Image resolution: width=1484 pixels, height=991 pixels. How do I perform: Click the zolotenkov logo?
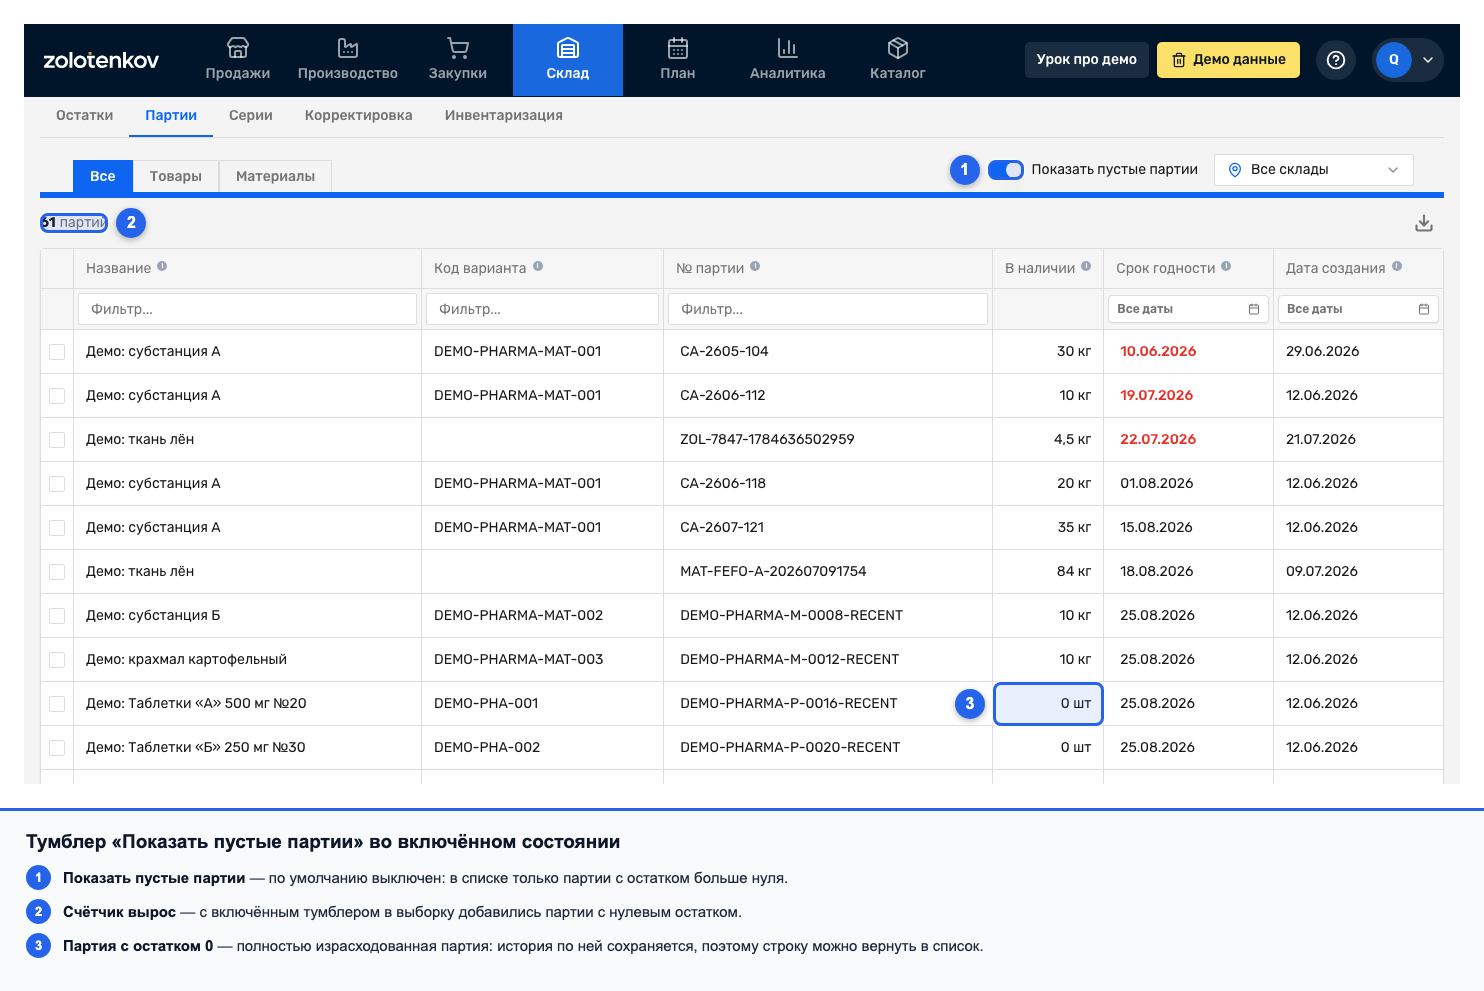click(101, 60)
